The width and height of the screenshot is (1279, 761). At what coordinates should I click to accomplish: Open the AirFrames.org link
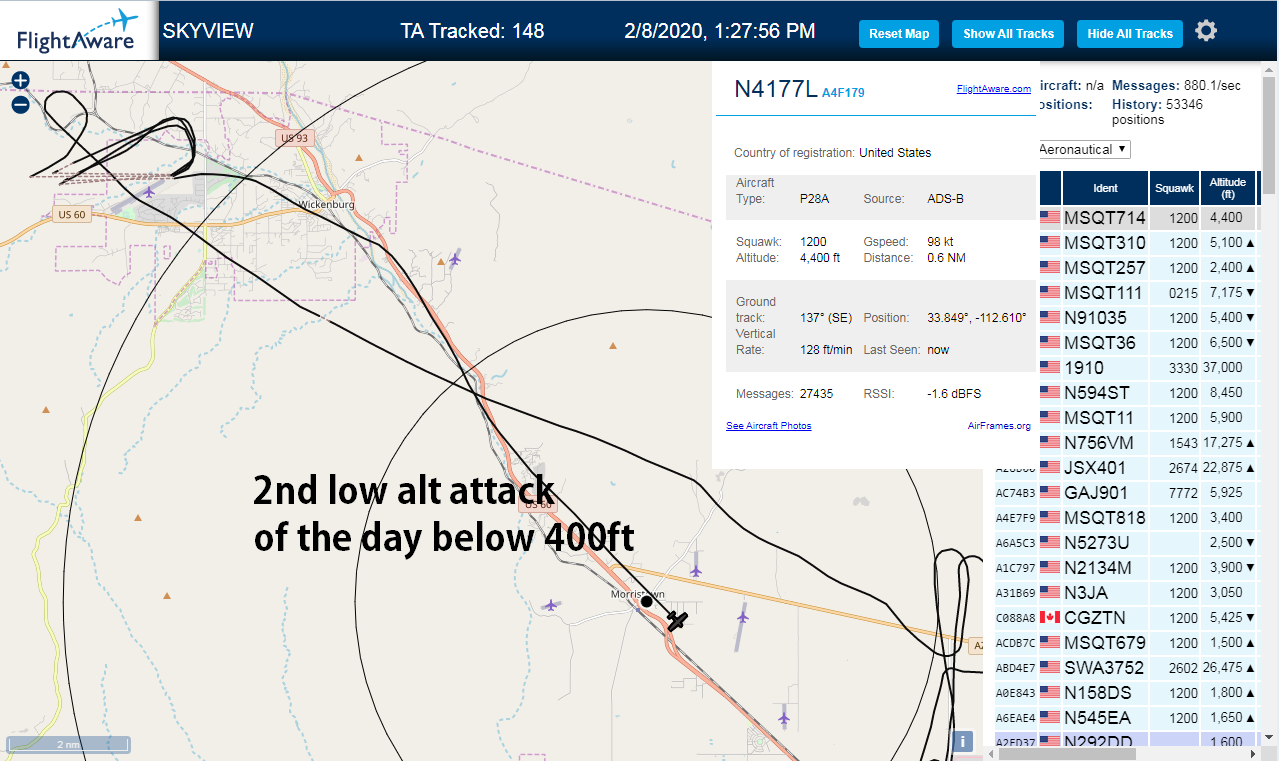(x=999, y=426)
